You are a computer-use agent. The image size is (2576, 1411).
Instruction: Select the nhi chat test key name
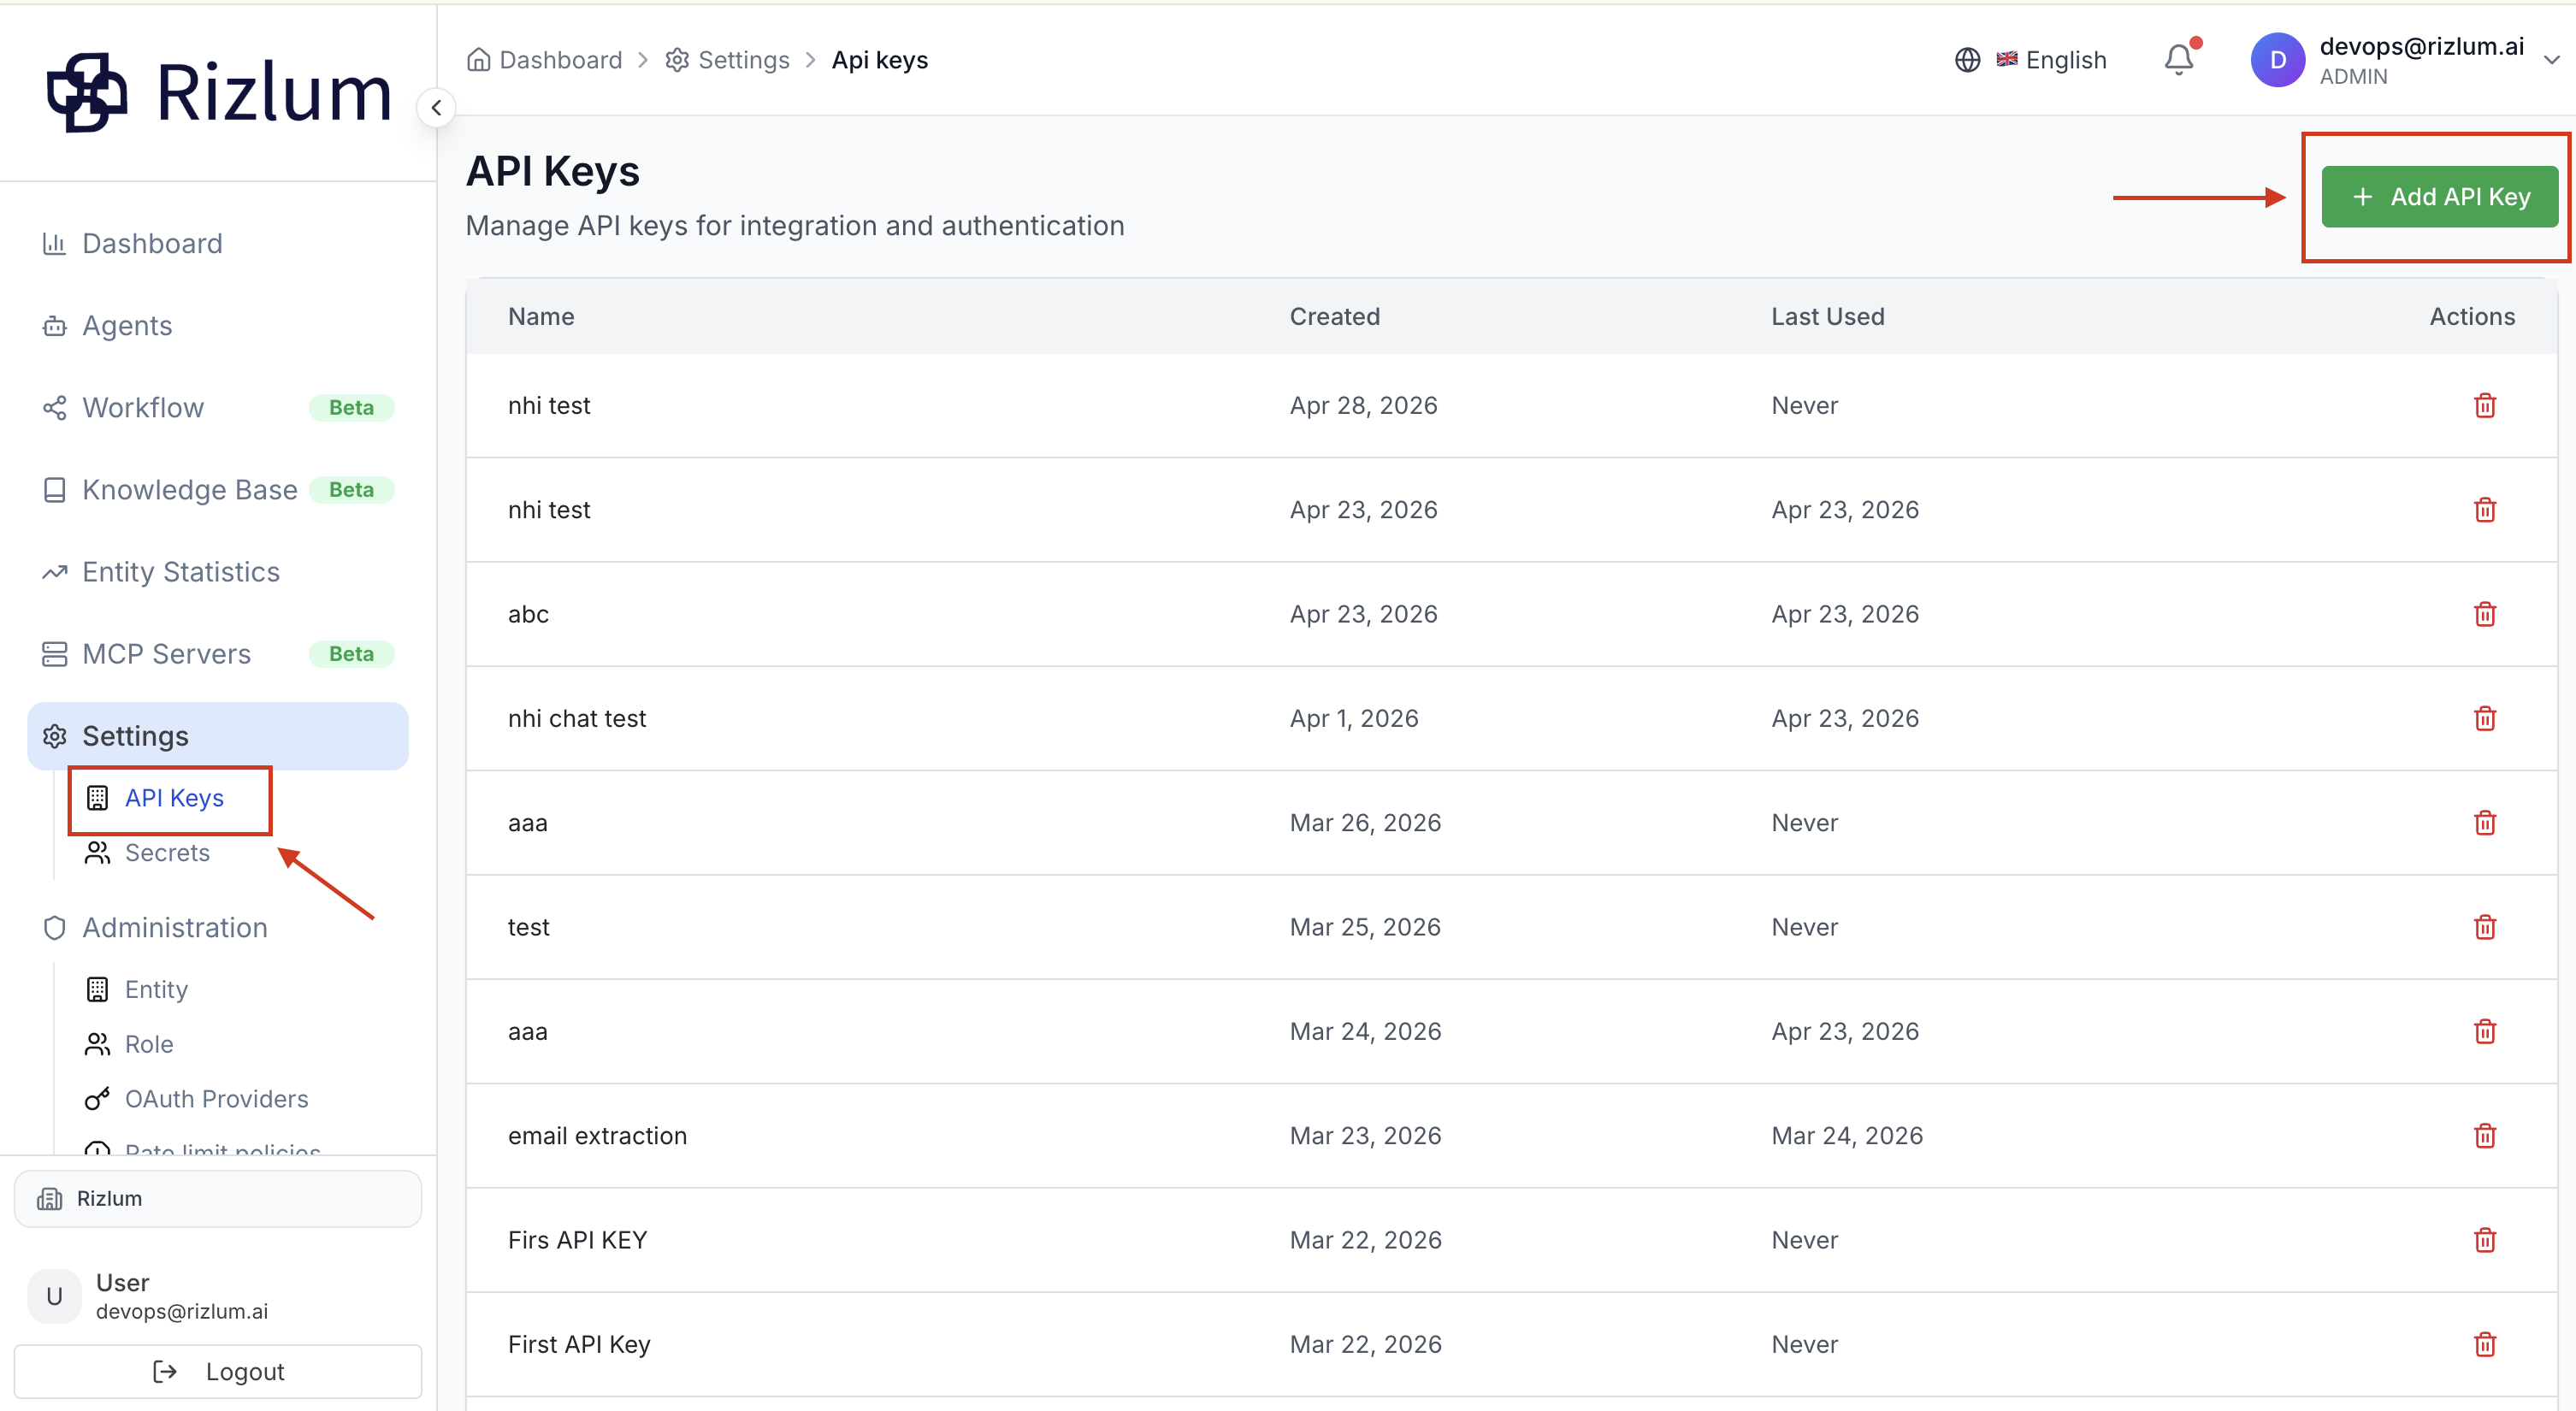coord(577,718)
